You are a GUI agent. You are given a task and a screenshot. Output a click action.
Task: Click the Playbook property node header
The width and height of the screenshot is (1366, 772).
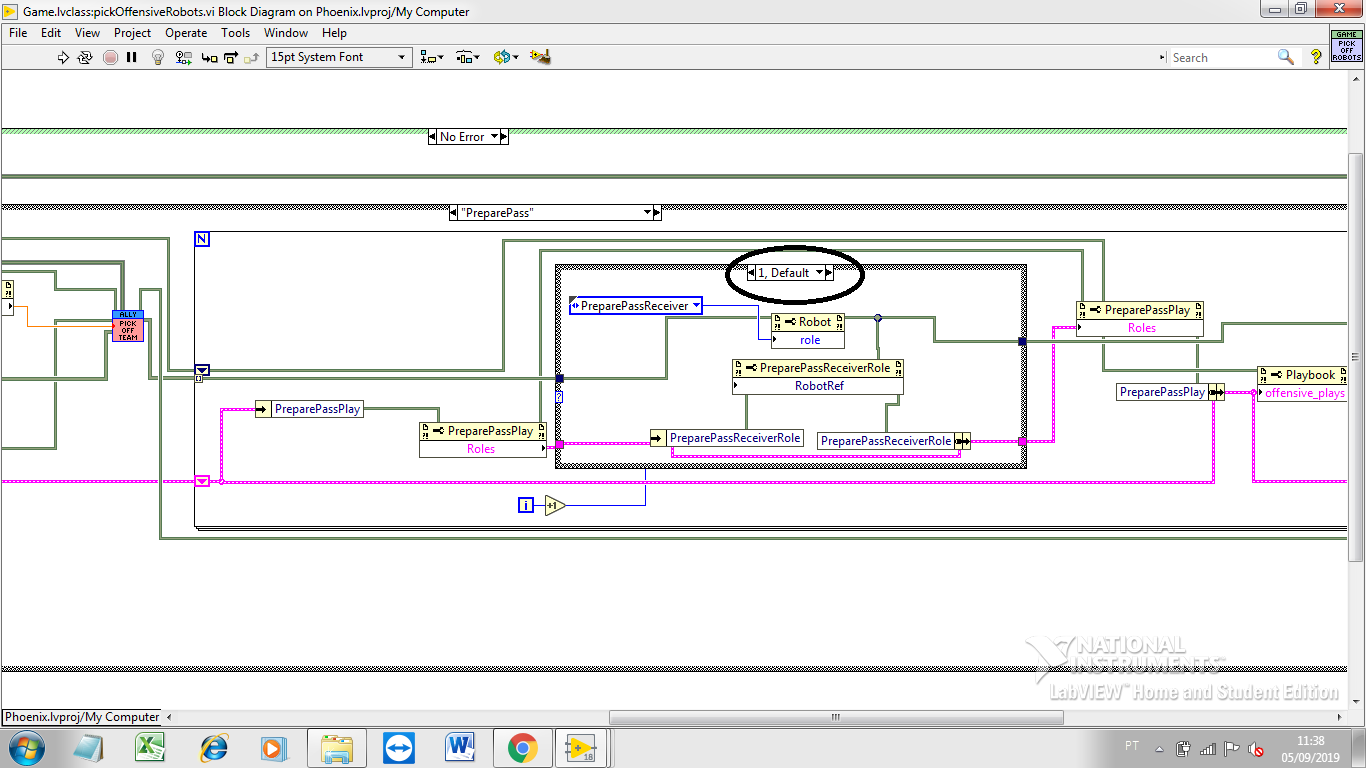(1303, 375)
